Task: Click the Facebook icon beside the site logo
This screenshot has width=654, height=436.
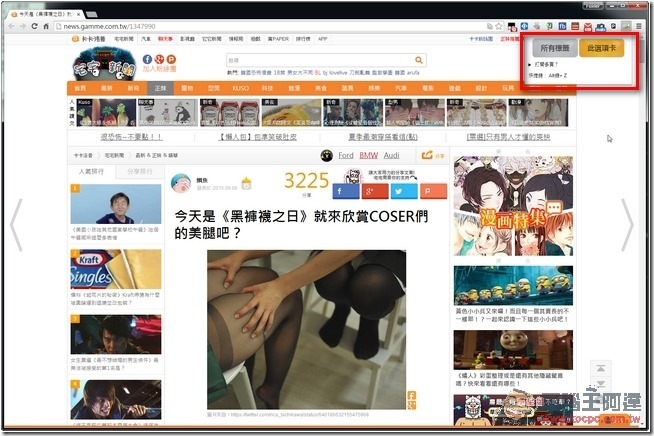Action: [x=147, y=59]
